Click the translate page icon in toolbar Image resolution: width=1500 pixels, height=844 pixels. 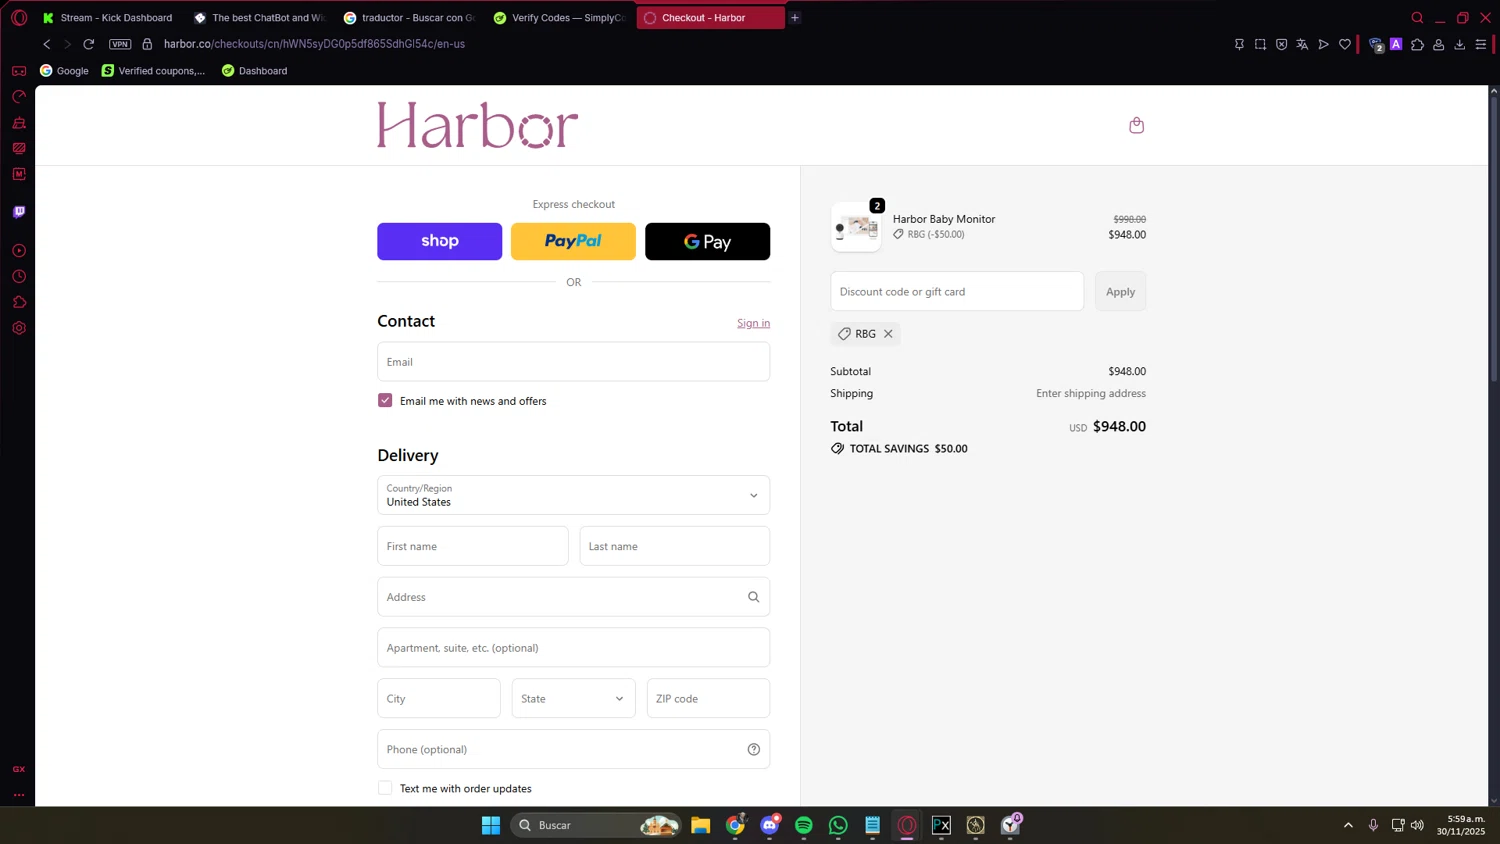[x=1302, y=44]
